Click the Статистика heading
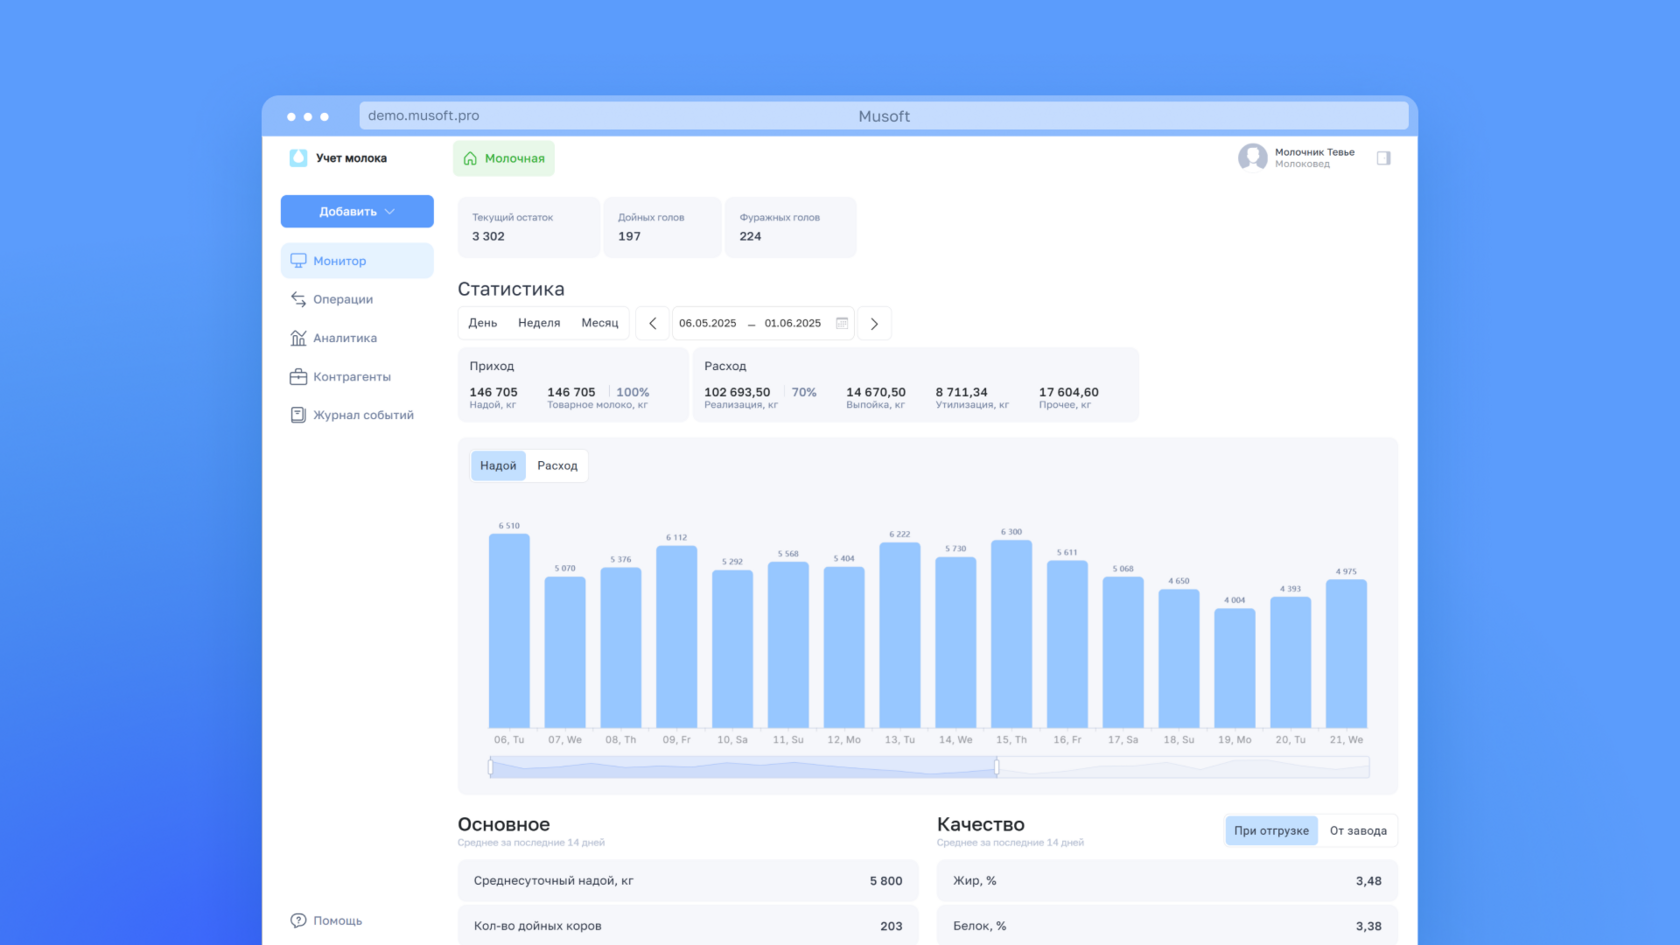The width and height of the screenshot is (1680, 945). coord(511,289)
